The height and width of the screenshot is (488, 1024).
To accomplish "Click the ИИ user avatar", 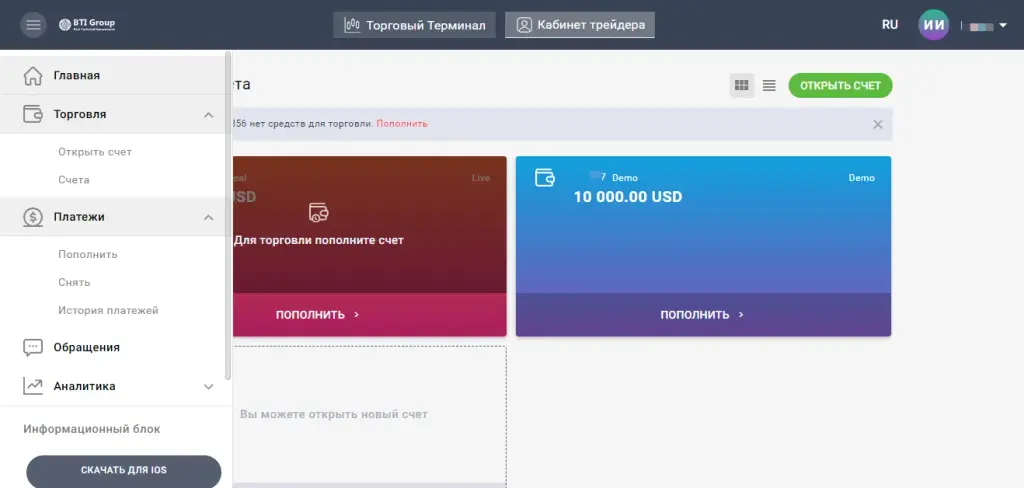I will [934, 25].
